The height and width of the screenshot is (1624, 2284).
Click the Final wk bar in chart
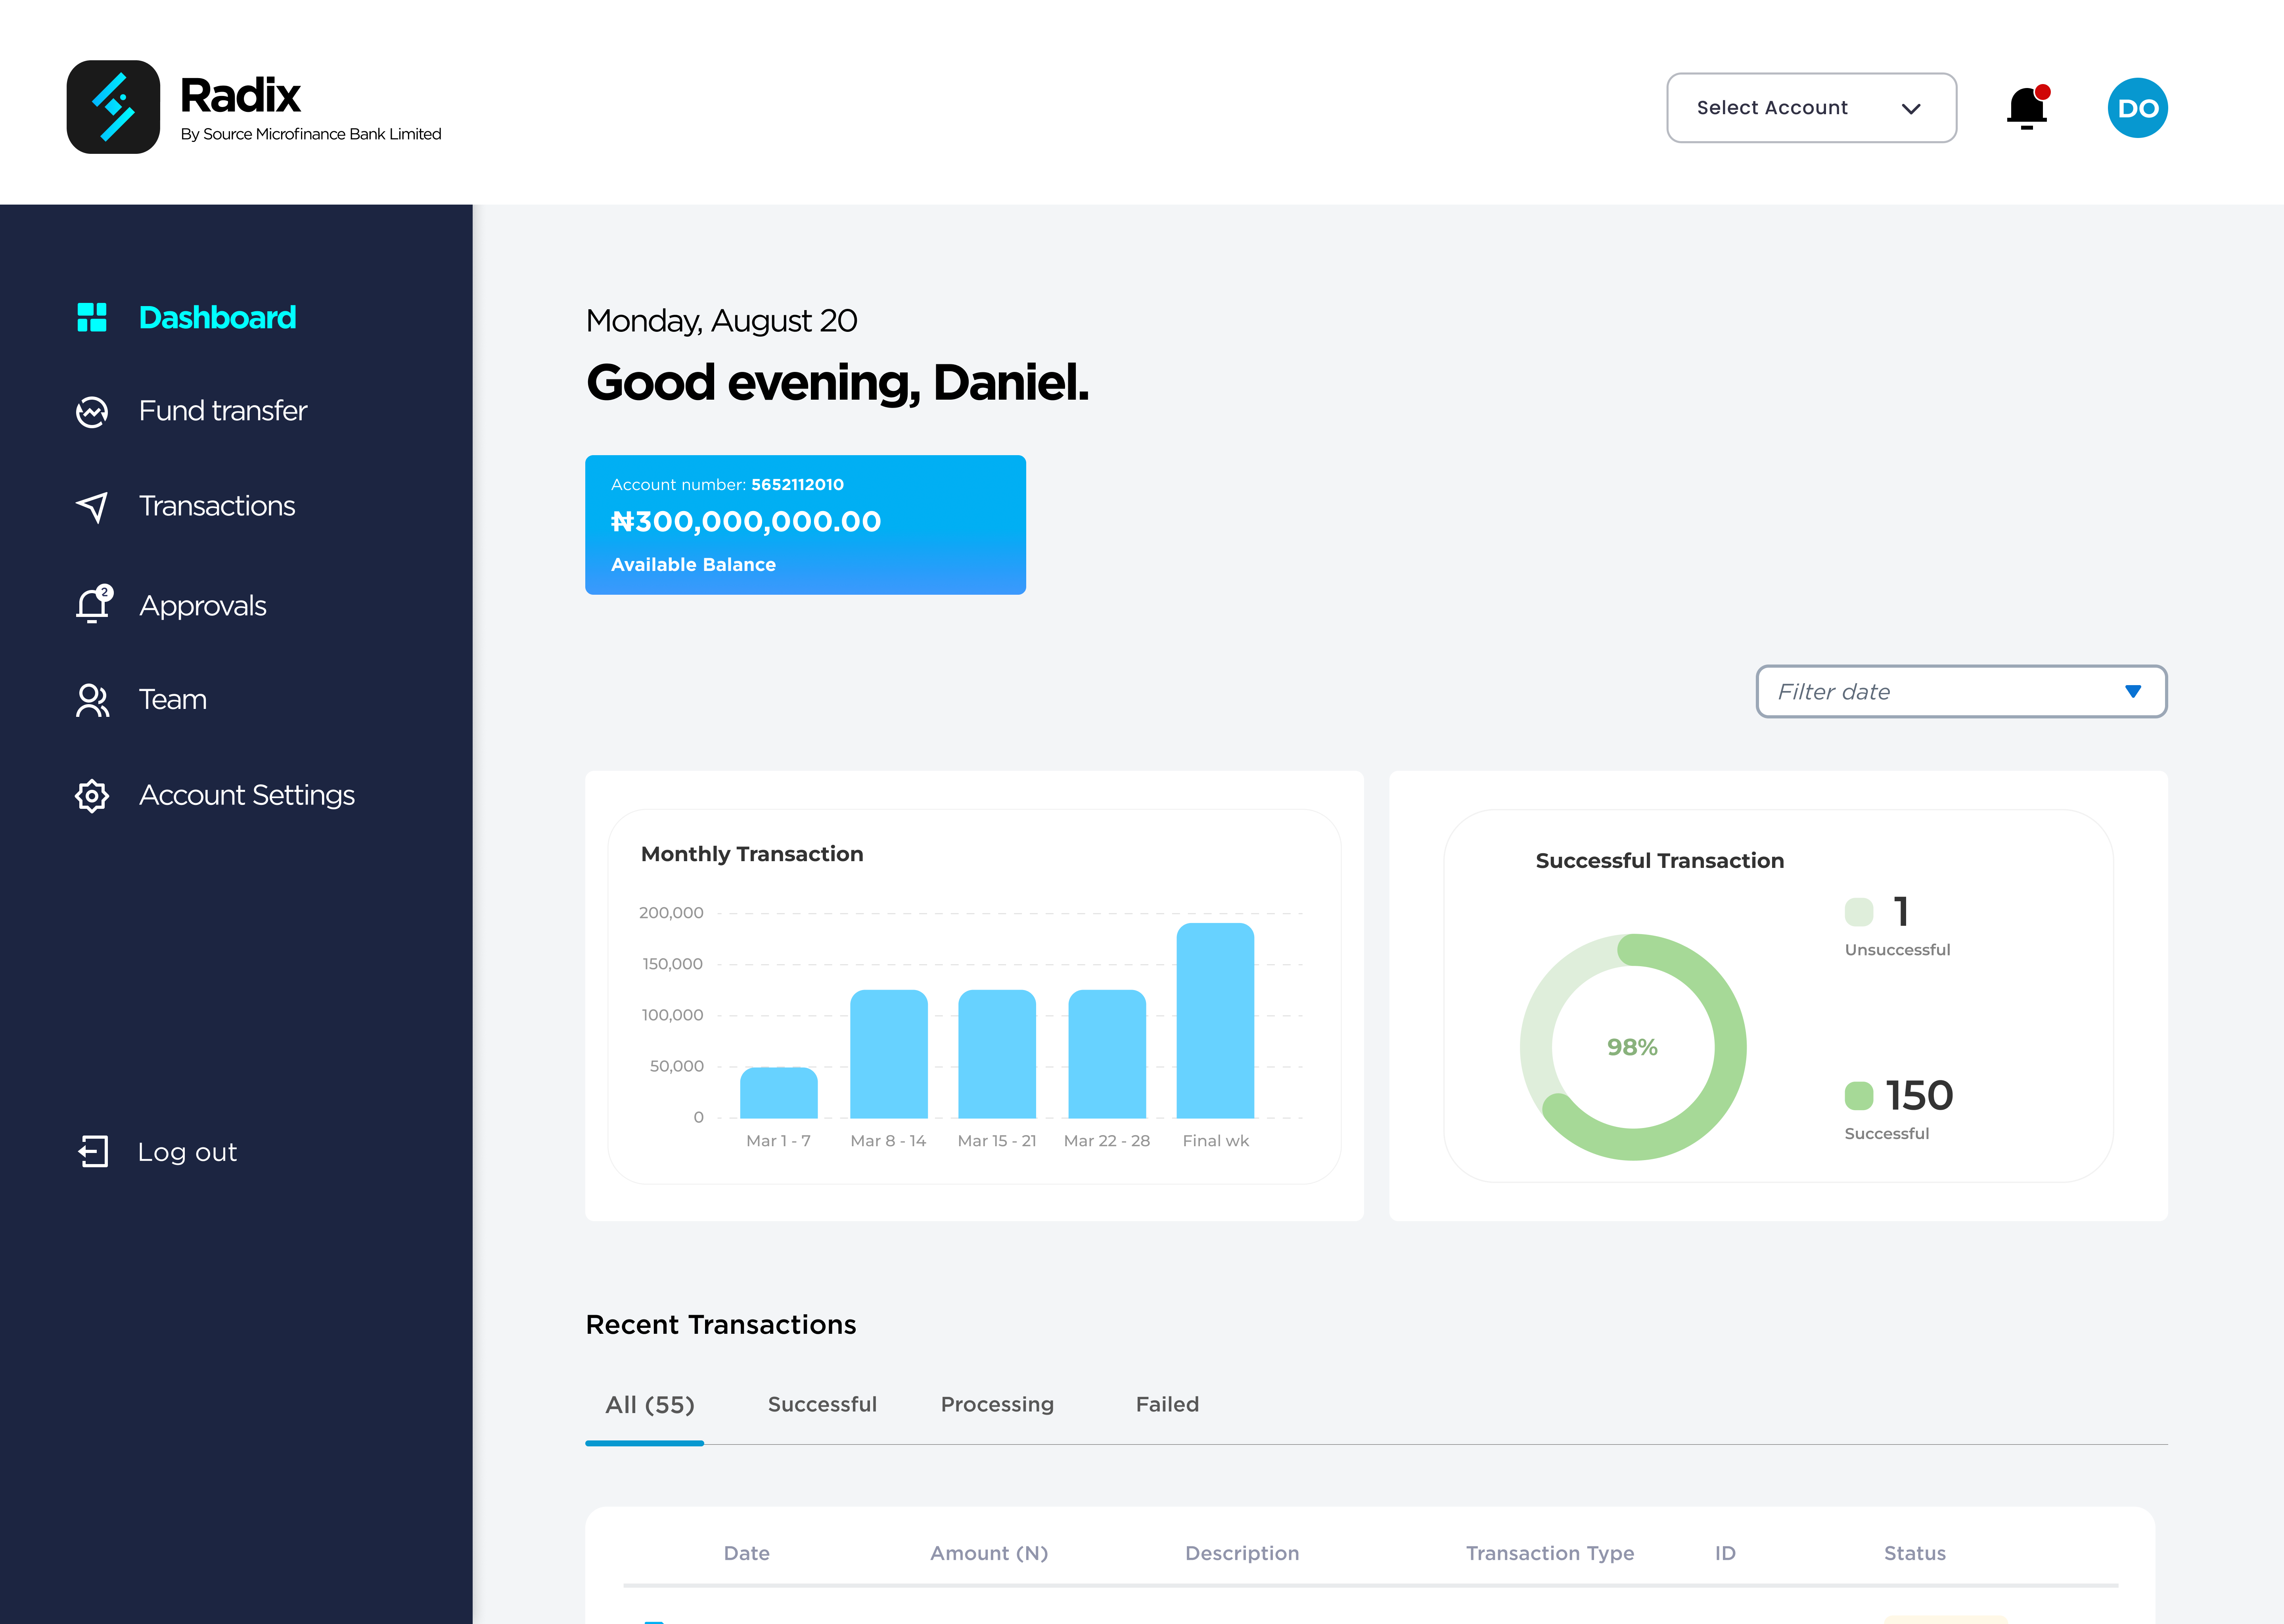click(x=1215, y=1020)
